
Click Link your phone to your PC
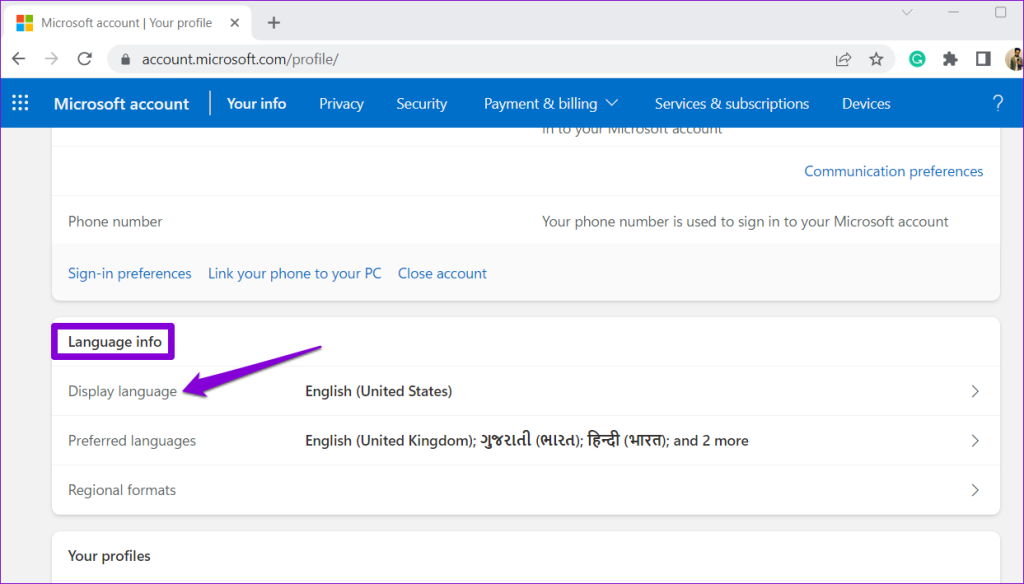pos(295,273)
